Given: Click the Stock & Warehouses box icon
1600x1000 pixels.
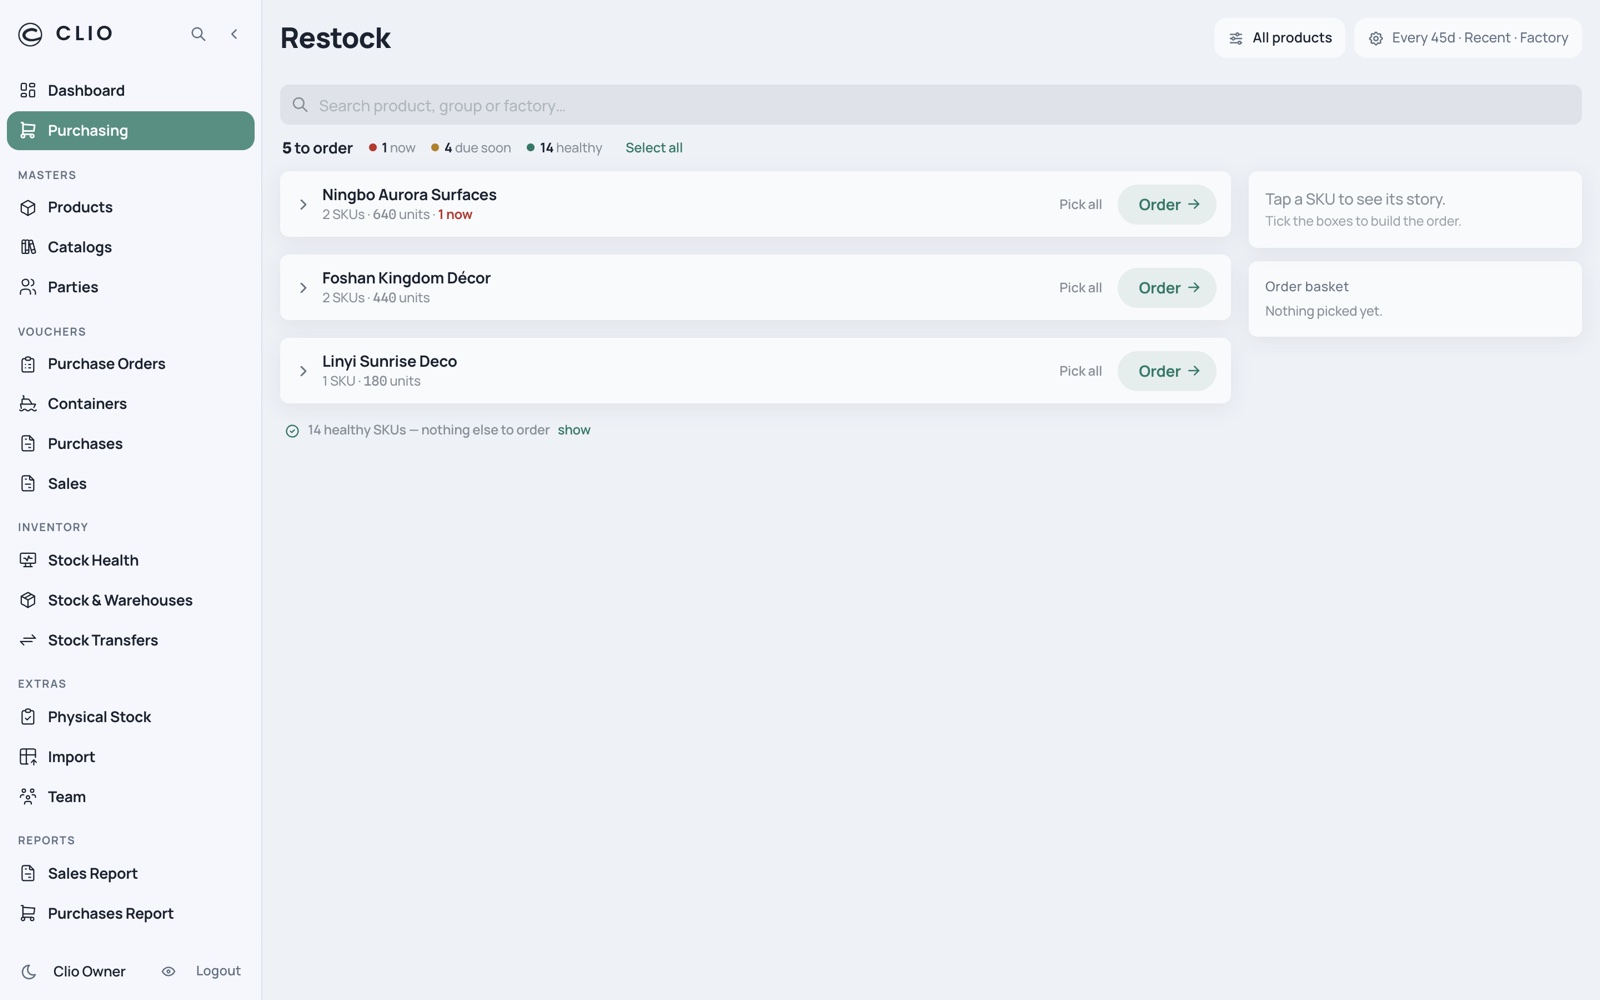Looking at the screenshot, I should tap(28, 600).
